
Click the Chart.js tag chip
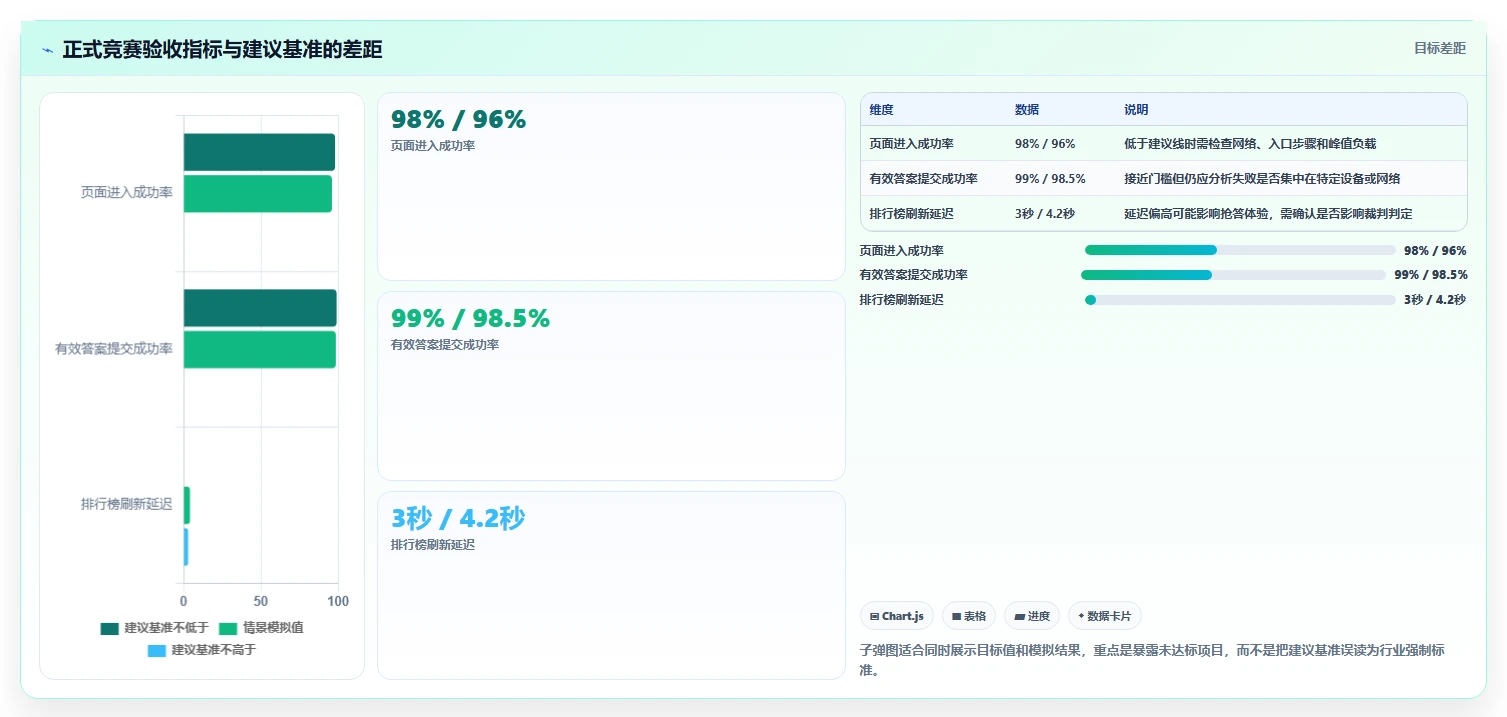(897, 616)
